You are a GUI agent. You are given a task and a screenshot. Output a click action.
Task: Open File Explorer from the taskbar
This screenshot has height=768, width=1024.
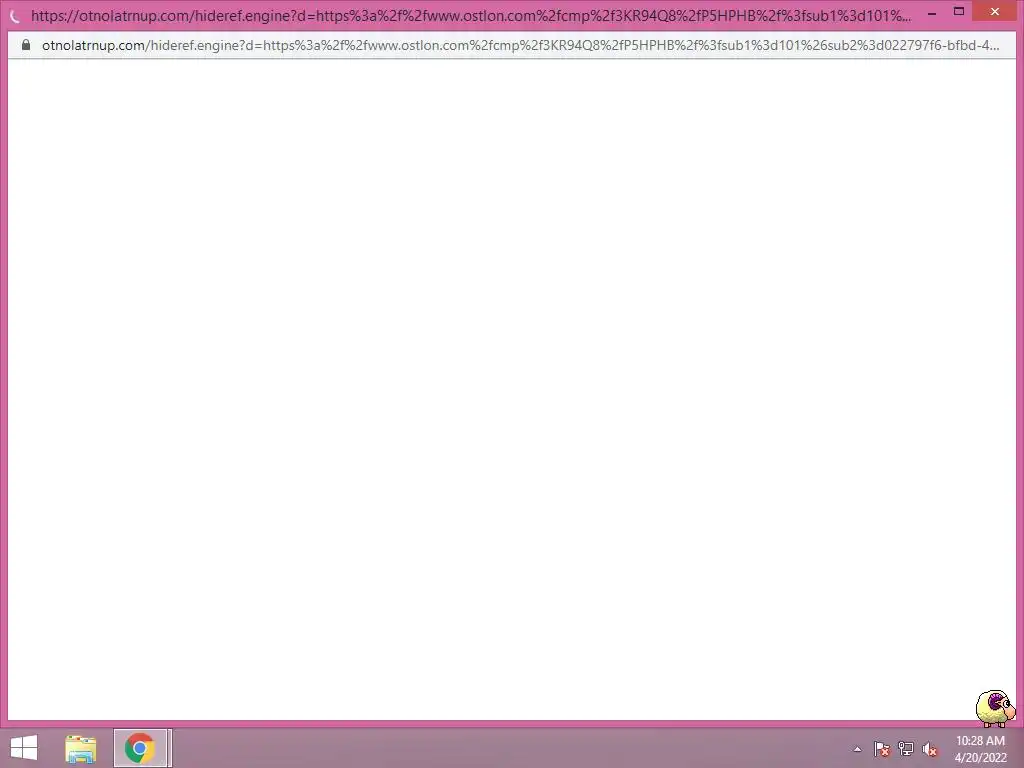[81, 748]
